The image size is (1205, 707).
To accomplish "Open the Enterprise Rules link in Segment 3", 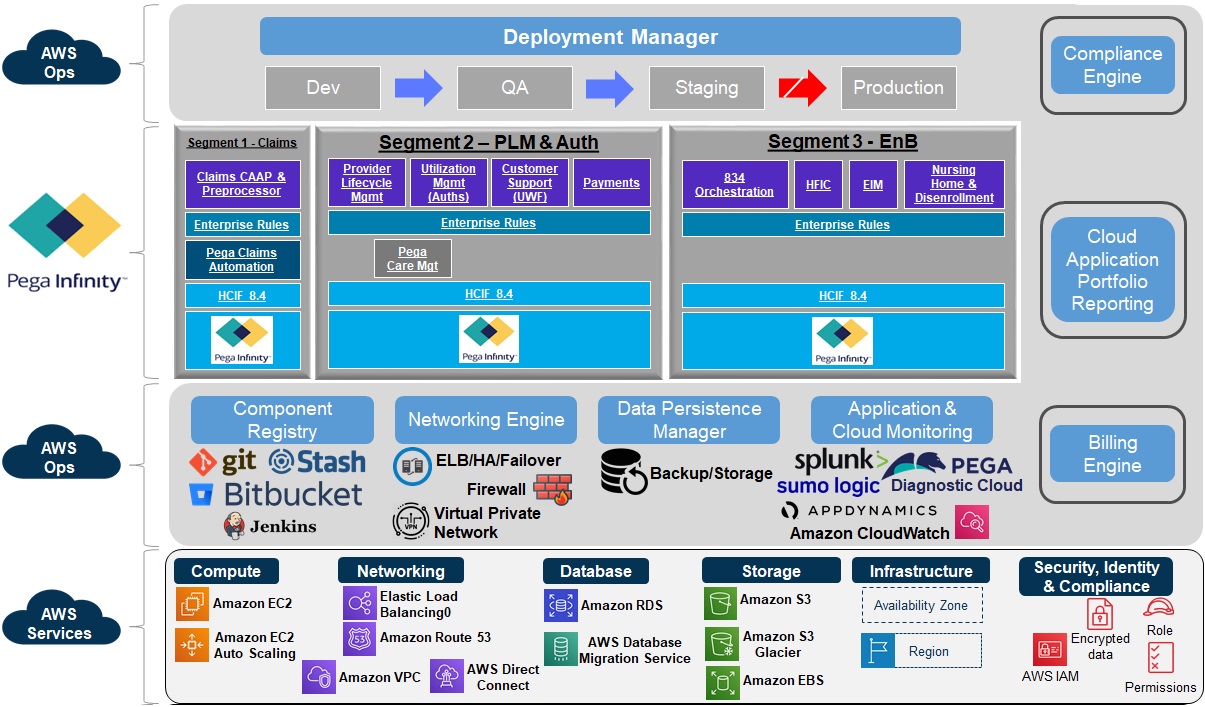I will (842, 223).
